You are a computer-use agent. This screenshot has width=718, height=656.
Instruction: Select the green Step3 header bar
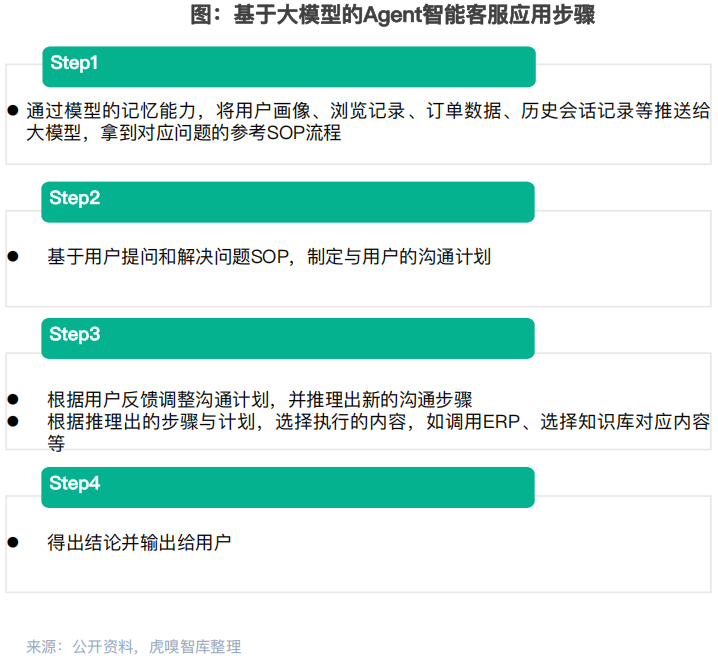coord(288,338)
